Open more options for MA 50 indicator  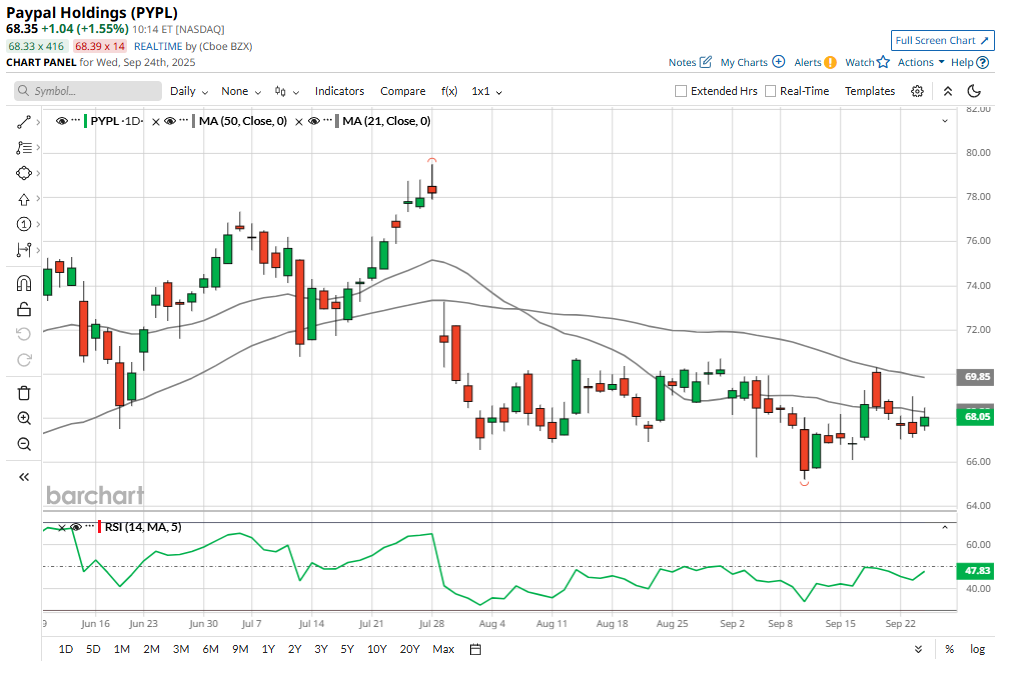[184, 121]
